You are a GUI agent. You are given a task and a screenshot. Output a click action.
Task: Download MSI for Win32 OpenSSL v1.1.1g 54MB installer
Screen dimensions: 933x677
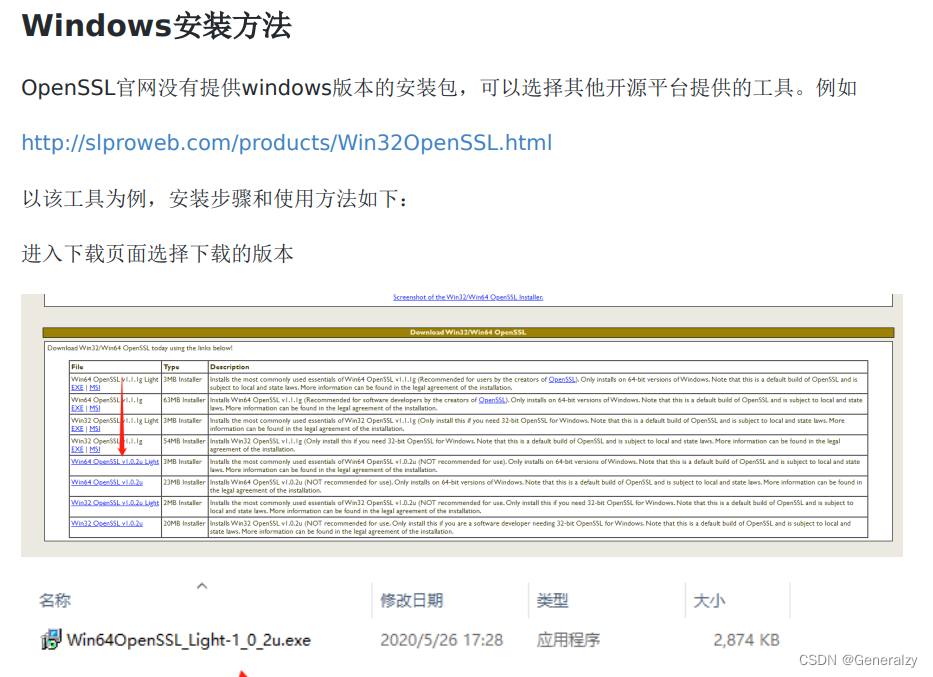coord(95,449)
